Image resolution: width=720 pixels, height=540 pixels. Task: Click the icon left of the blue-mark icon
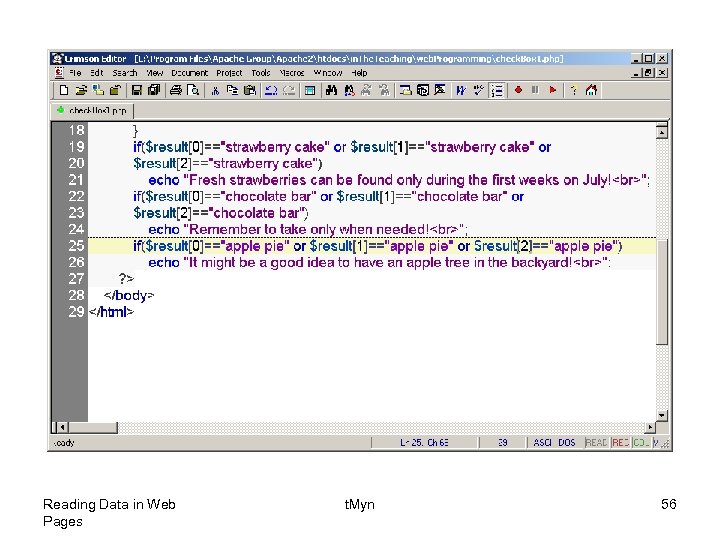pyautogui.click(x=440, y=90)
